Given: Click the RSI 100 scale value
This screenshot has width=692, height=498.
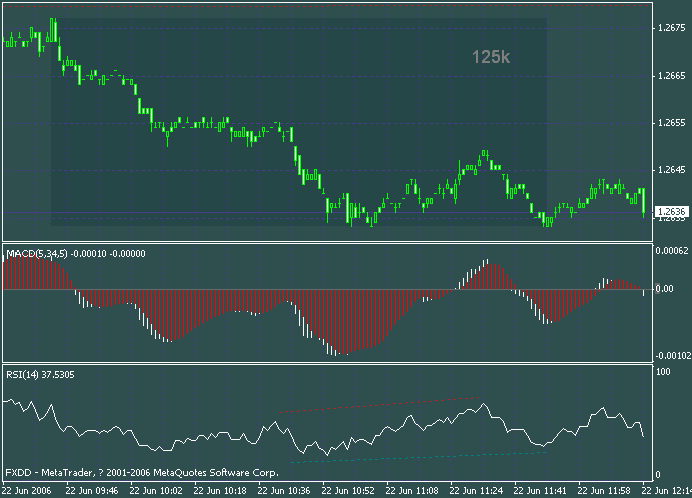Looking at the screenshot, I should 661,372.
